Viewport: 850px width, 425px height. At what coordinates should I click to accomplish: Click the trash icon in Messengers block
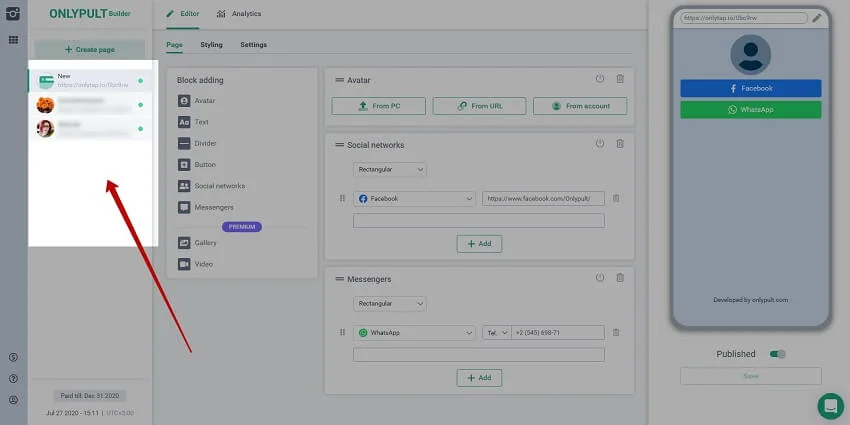click(x=620, y=278)
